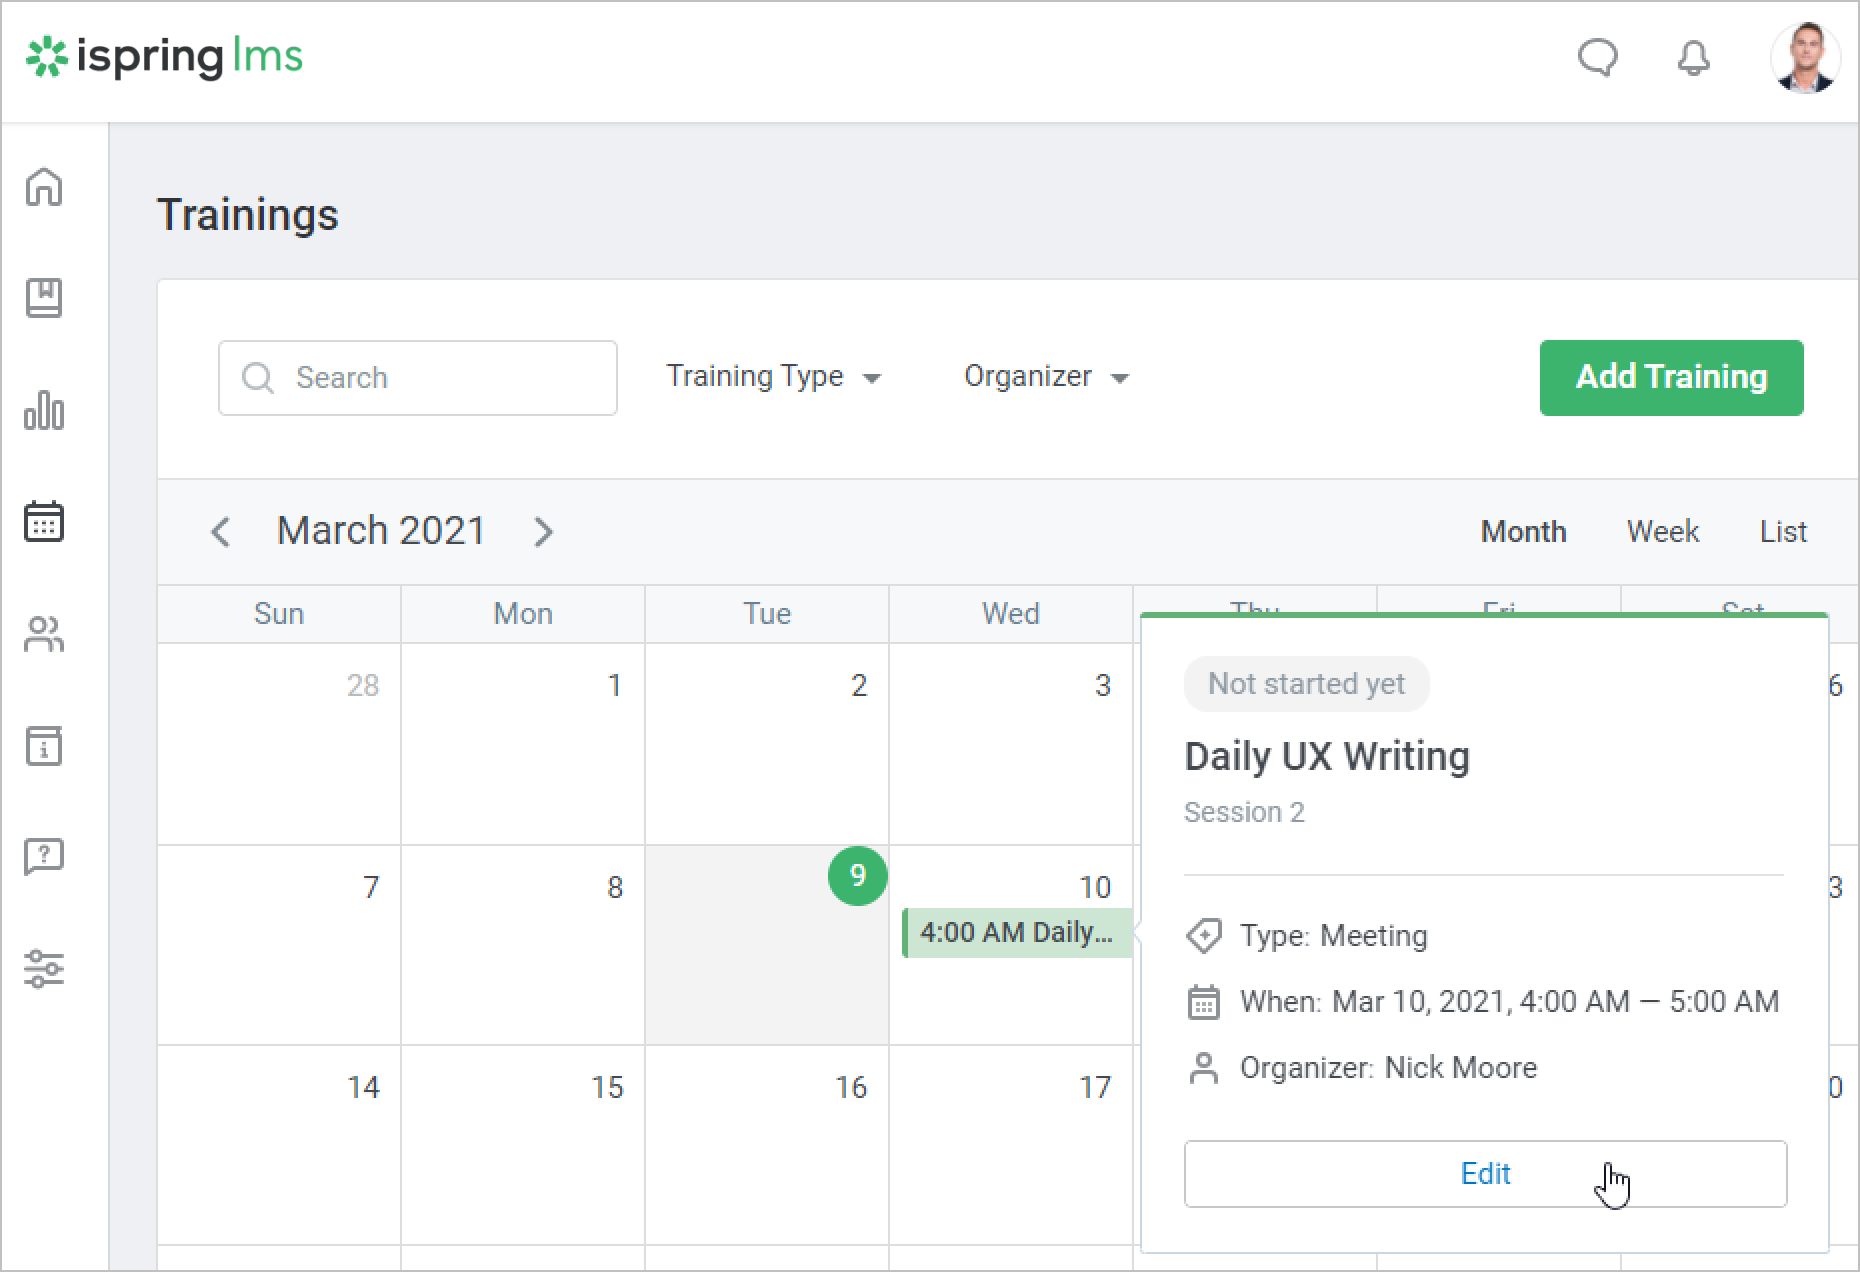Click the Add Training button
Image resolution: width=1860 pixels, height=1272 pixels.
pyautogui.click(x=1671, y=377)
